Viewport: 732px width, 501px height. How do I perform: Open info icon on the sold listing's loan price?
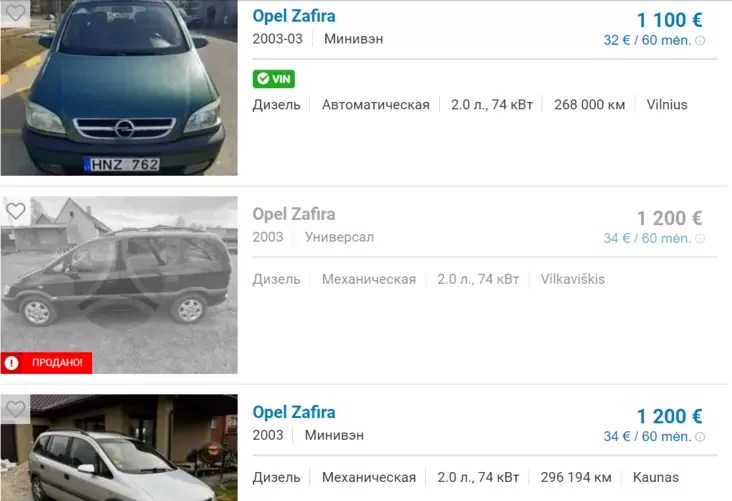pyautogui.click(x=700, y=239)
